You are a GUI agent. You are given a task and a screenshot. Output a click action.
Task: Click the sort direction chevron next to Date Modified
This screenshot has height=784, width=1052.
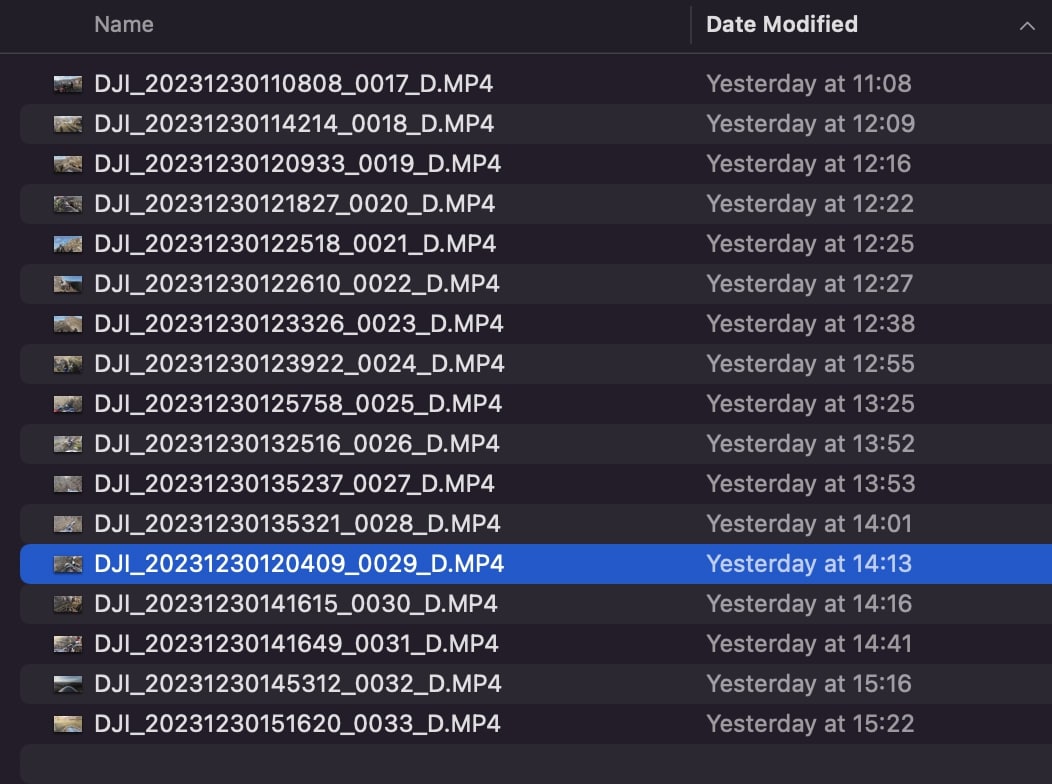point(1028,24)
